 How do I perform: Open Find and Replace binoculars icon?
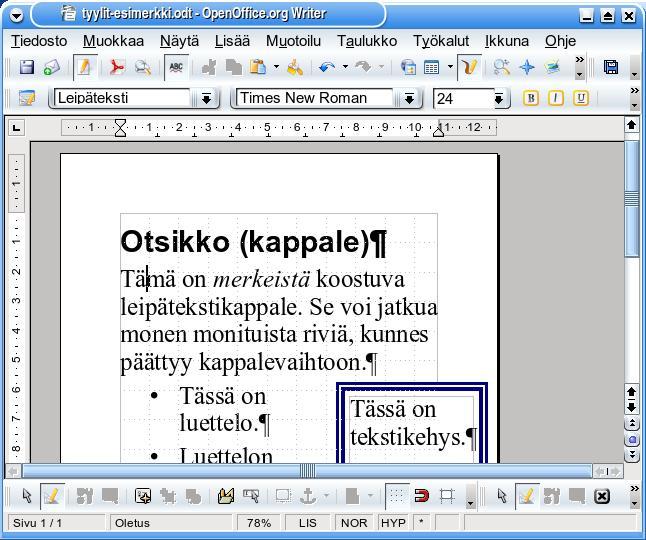pyautogui.click(x=501, y=67)
